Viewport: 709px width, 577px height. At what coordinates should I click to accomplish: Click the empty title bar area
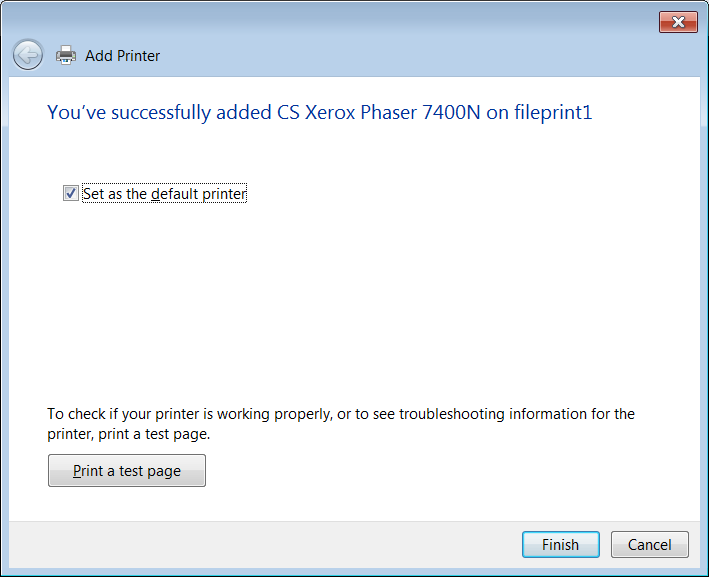330,20
